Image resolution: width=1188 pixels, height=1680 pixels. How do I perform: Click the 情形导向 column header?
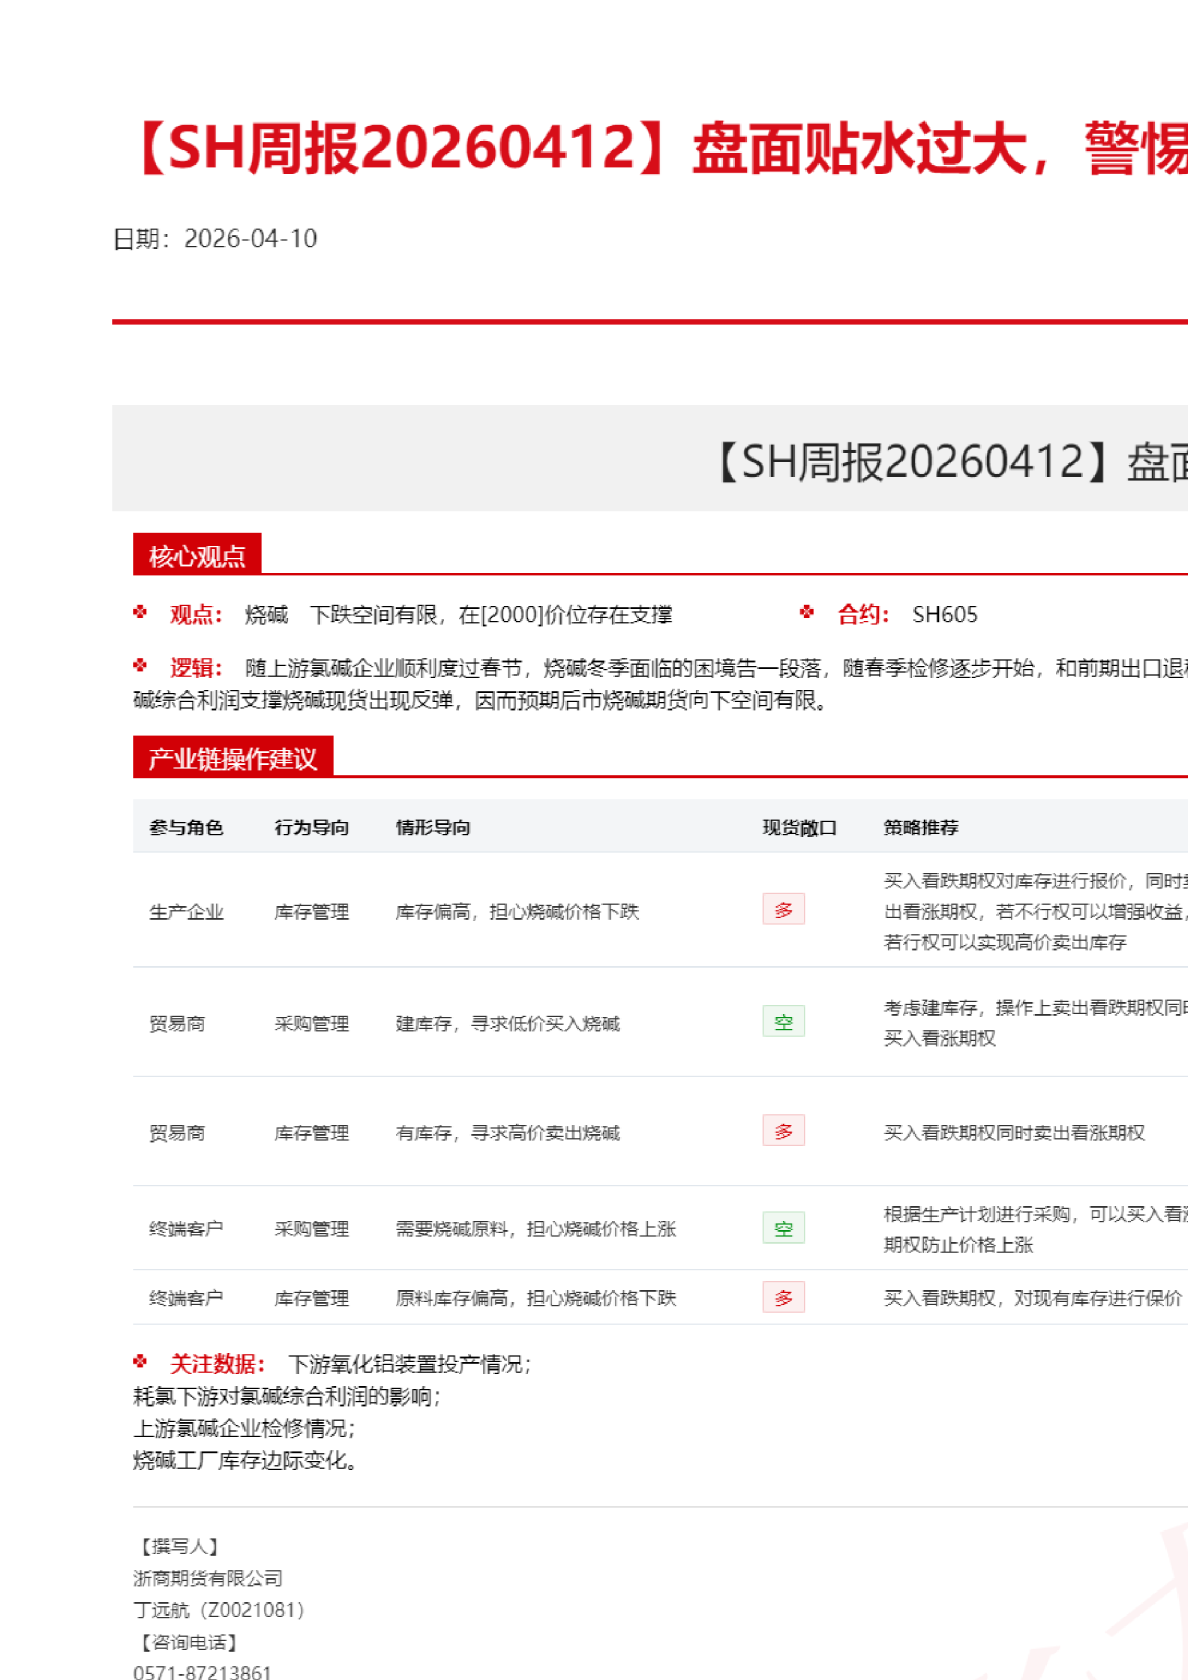pyautogui.click(x=433, y=827)
